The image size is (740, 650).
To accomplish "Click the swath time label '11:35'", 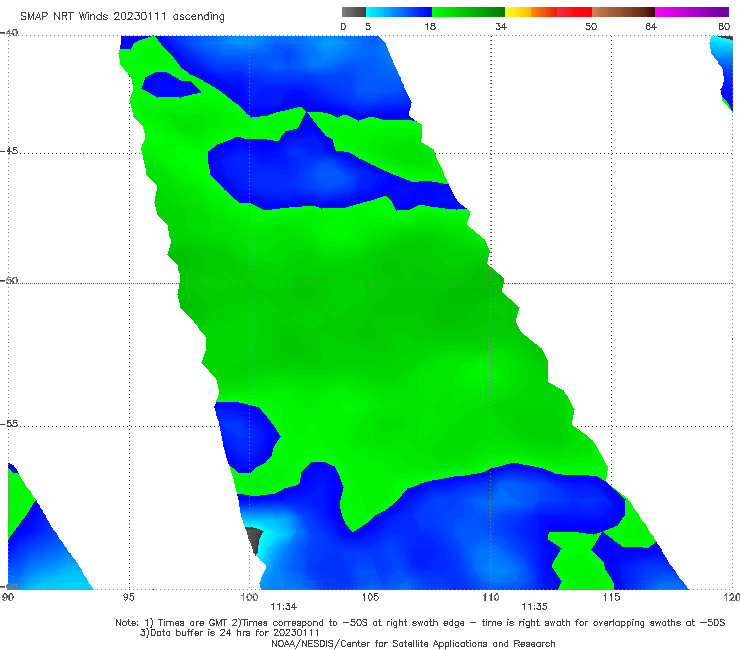I will click(534, 607).
